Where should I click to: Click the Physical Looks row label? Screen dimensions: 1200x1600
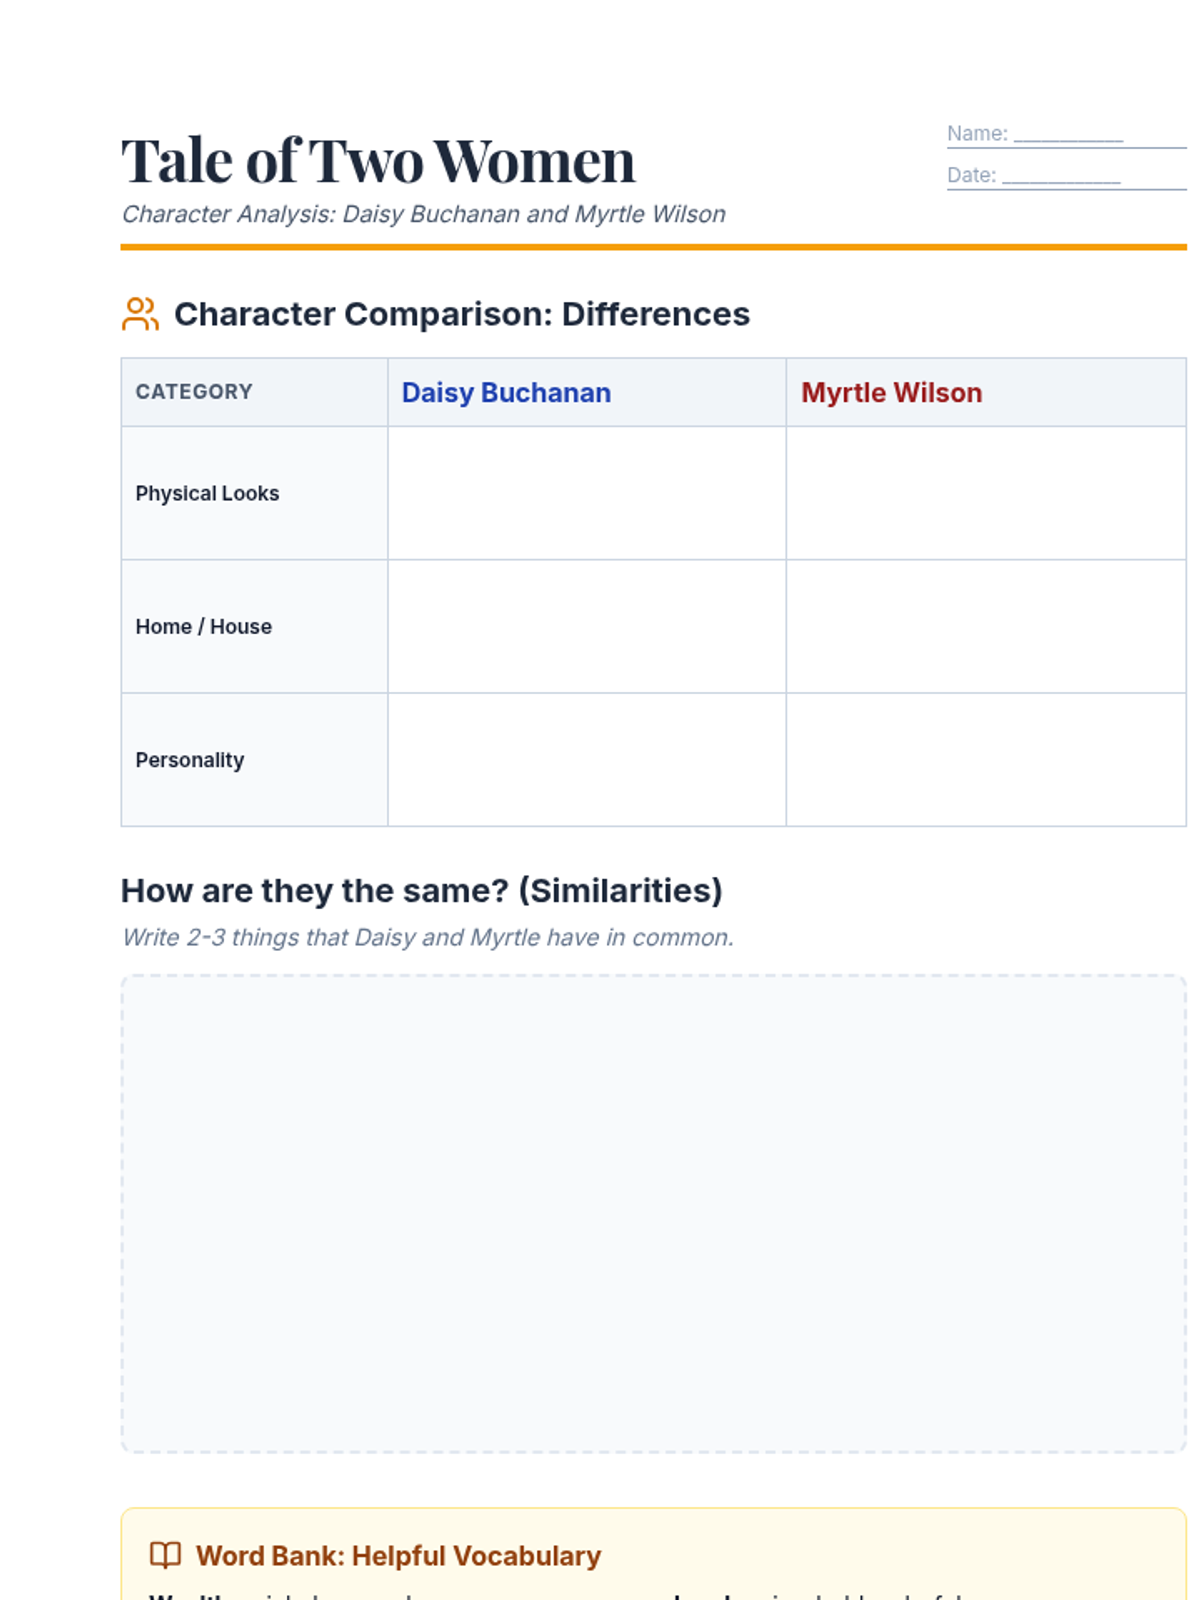point(207,493)
